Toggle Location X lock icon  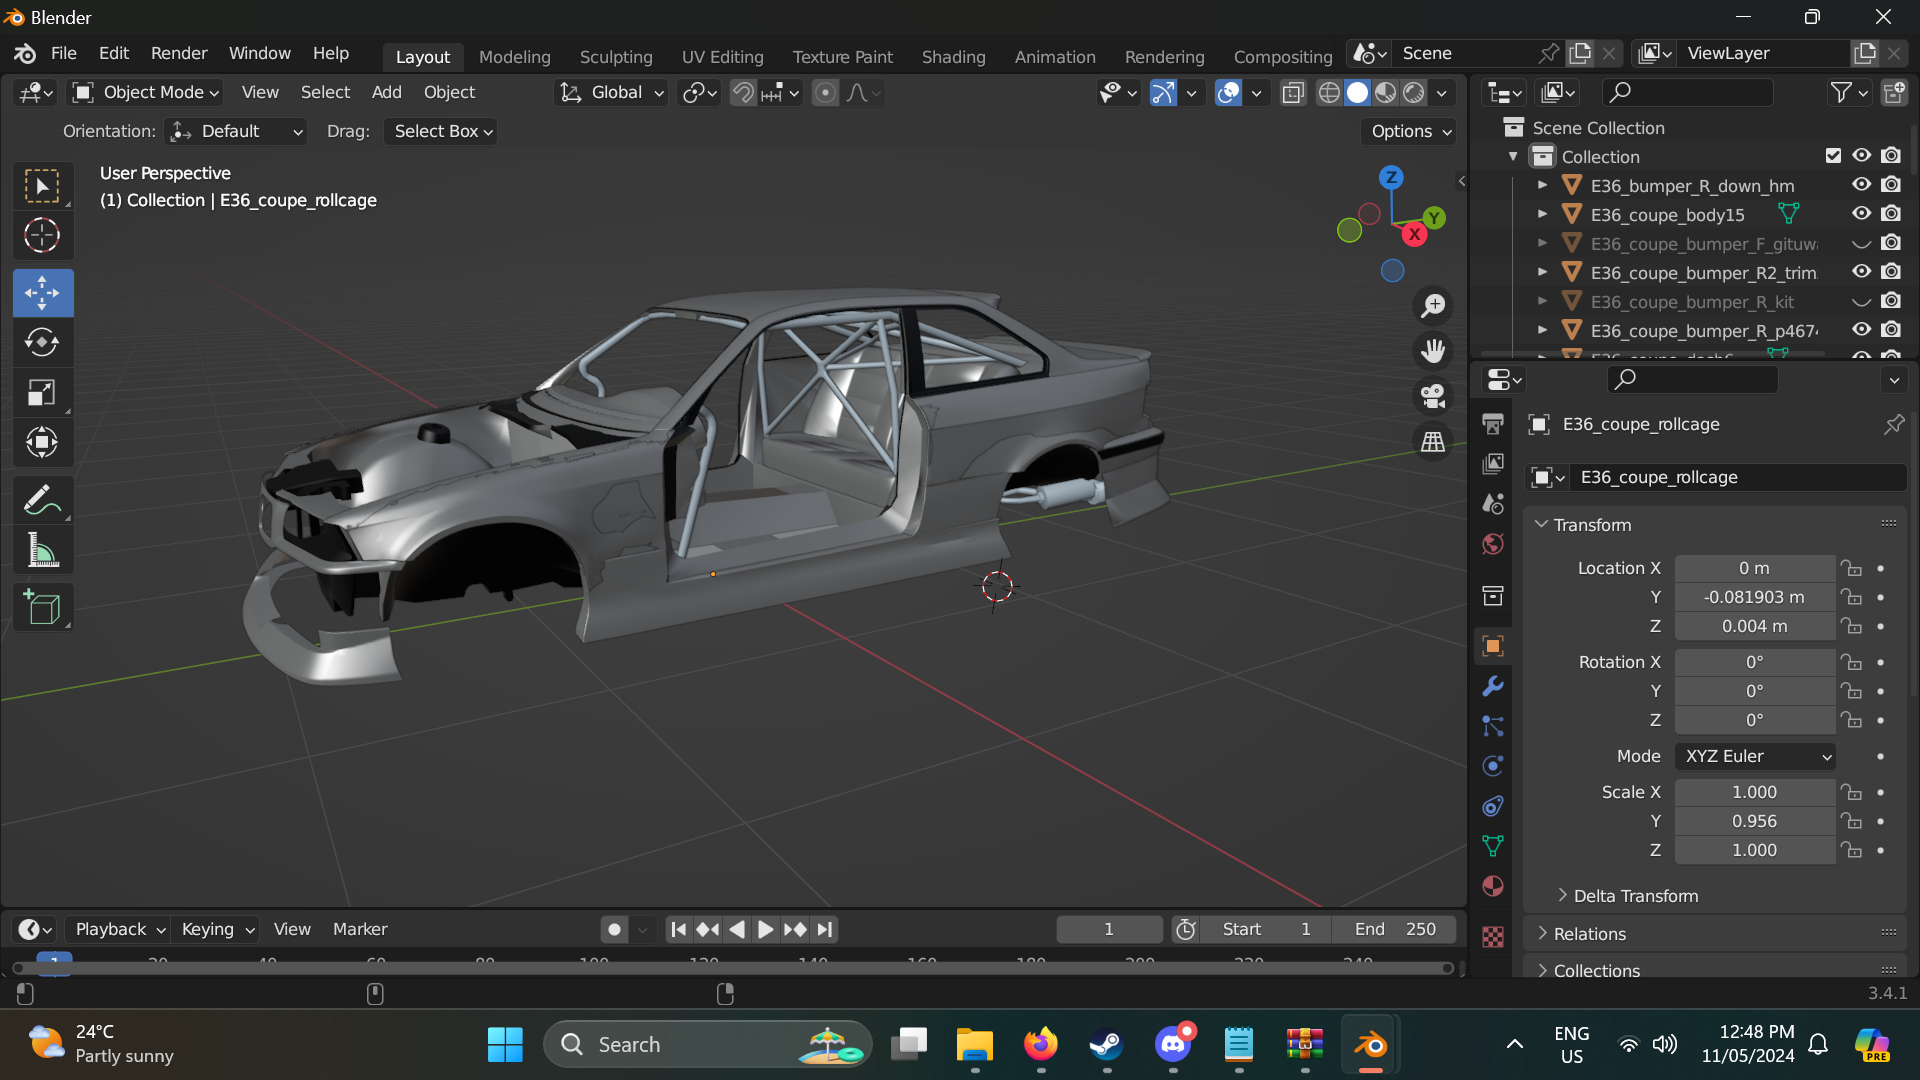coord(1852,568)
